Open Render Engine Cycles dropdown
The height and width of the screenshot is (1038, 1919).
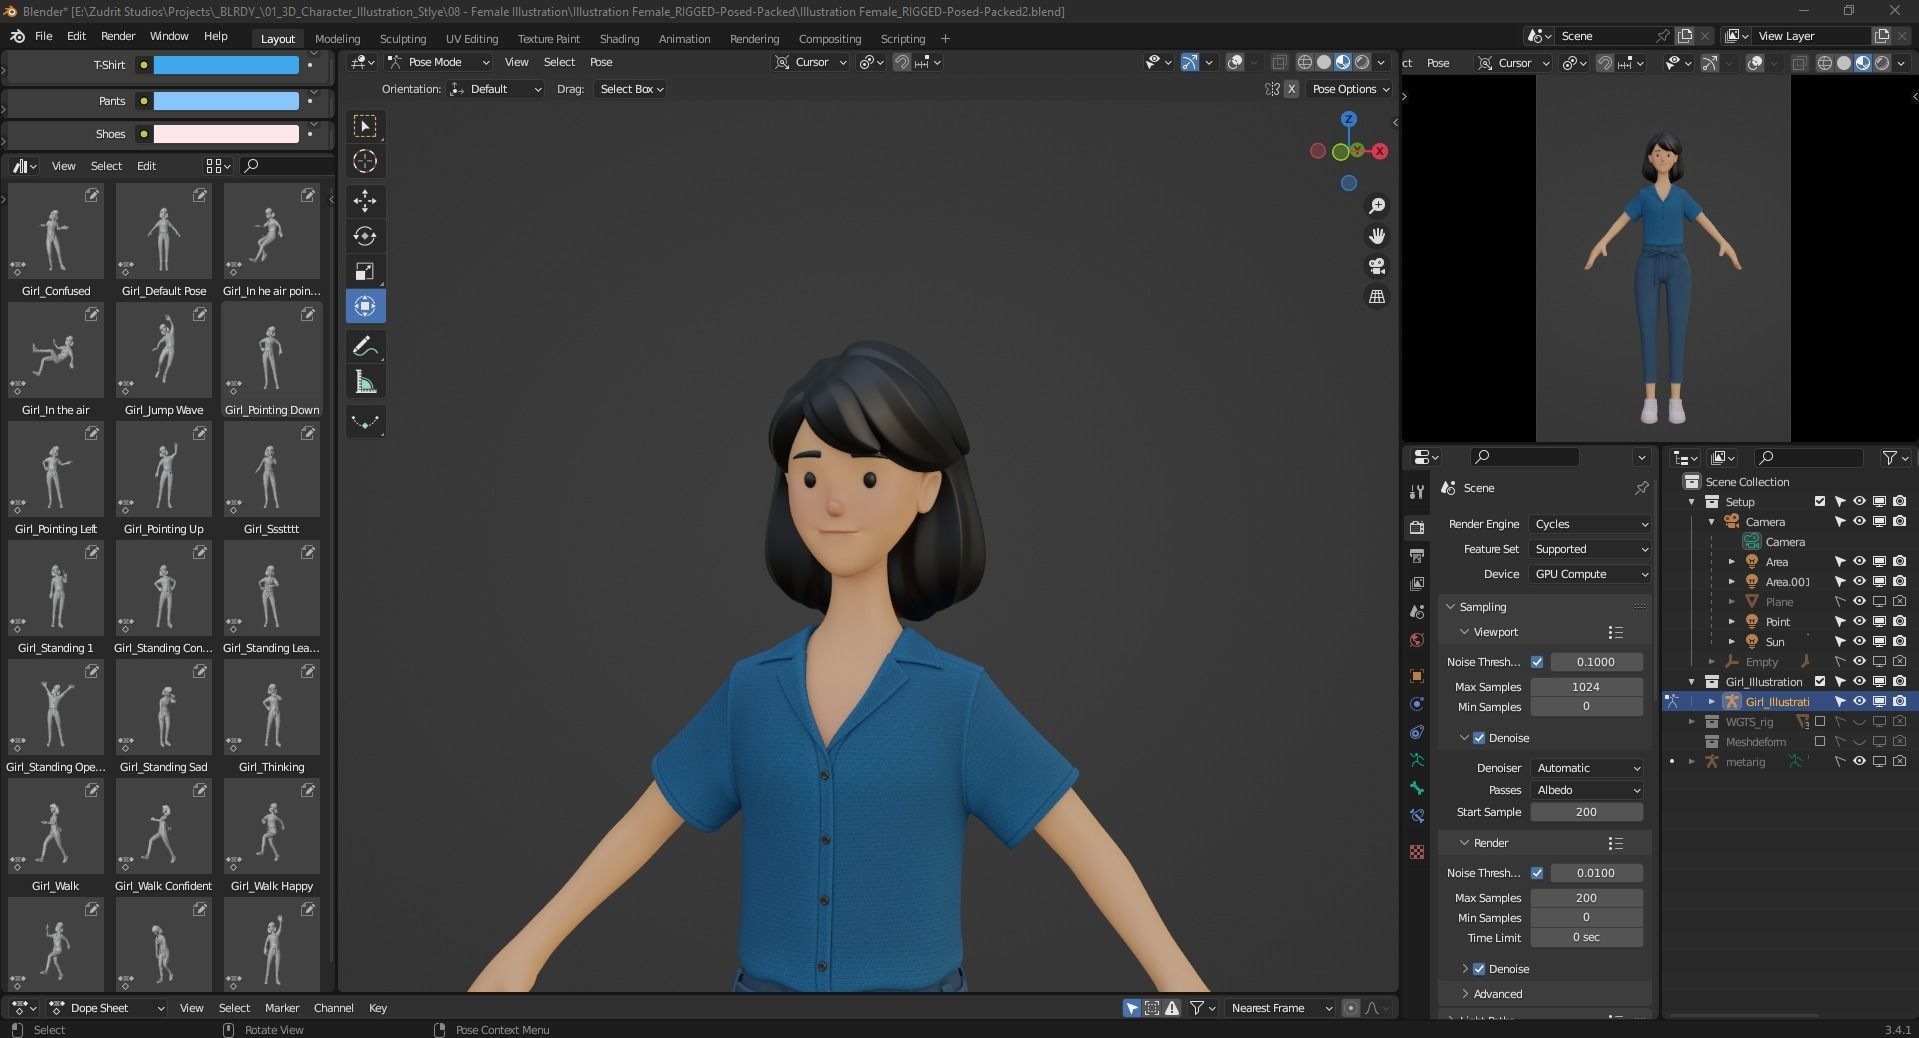(x=1589, y=524)
